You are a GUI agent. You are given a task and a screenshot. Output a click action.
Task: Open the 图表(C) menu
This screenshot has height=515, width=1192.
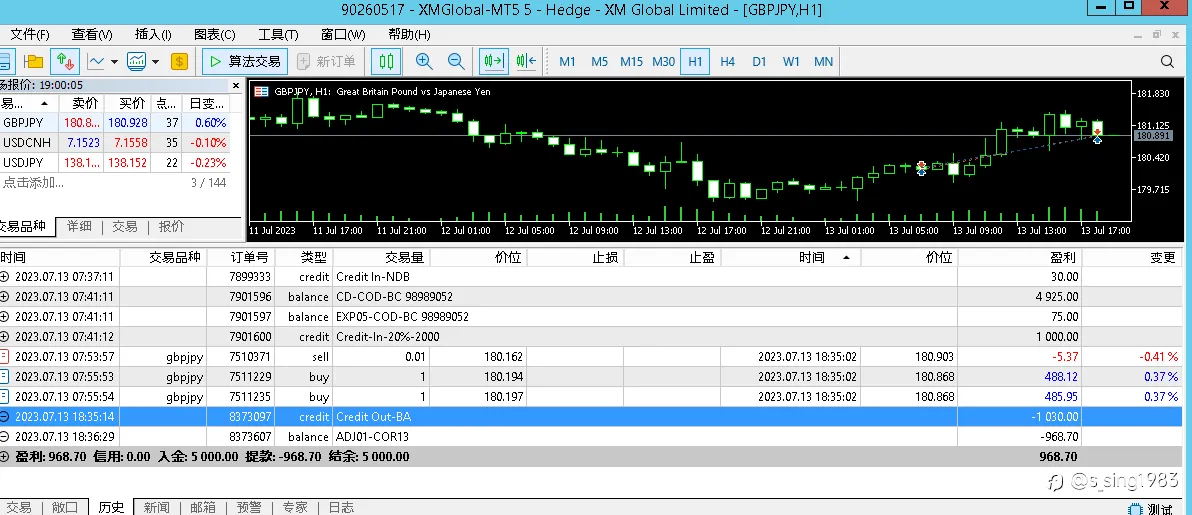[x=214, y=34]
